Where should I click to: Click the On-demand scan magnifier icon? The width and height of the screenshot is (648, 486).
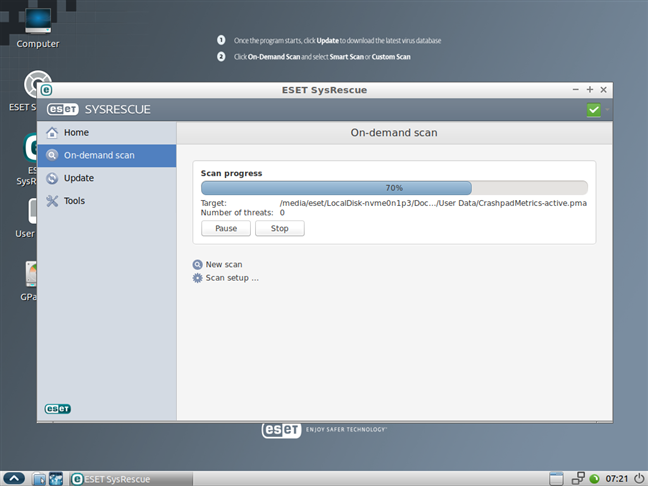[x=52, y=155]
